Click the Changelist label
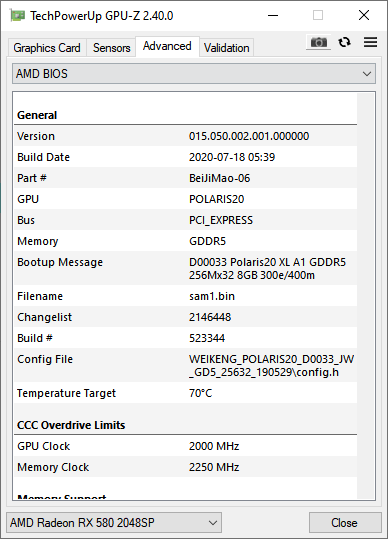The image size is (388, 539). click(x=45, y=317)
